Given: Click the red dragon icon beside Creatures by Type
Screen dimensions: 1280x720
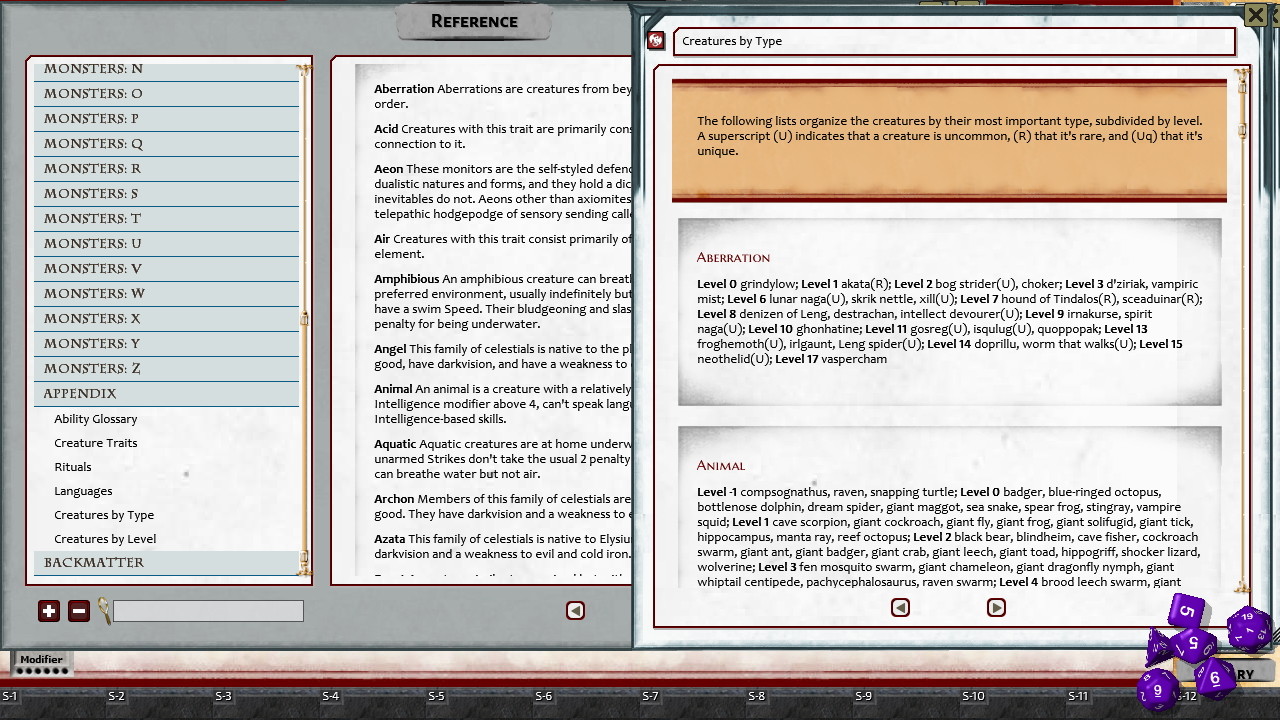Looking at the screenshot, I should [656, 40].
